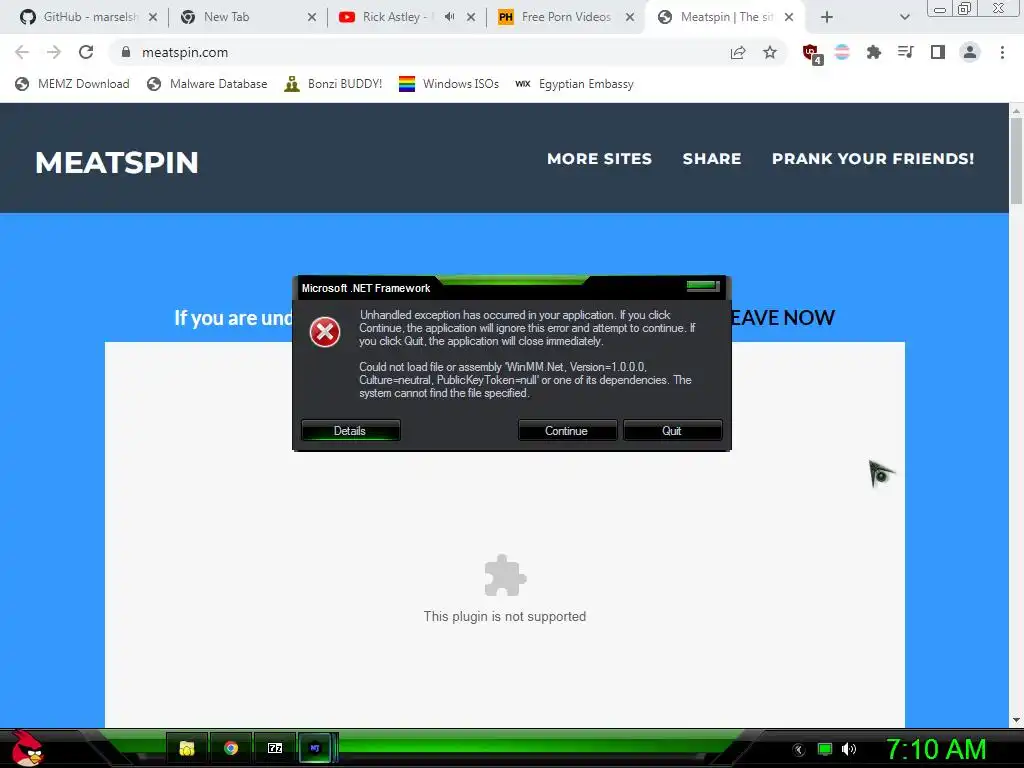Close the New Tab tab

pos(312,18)
